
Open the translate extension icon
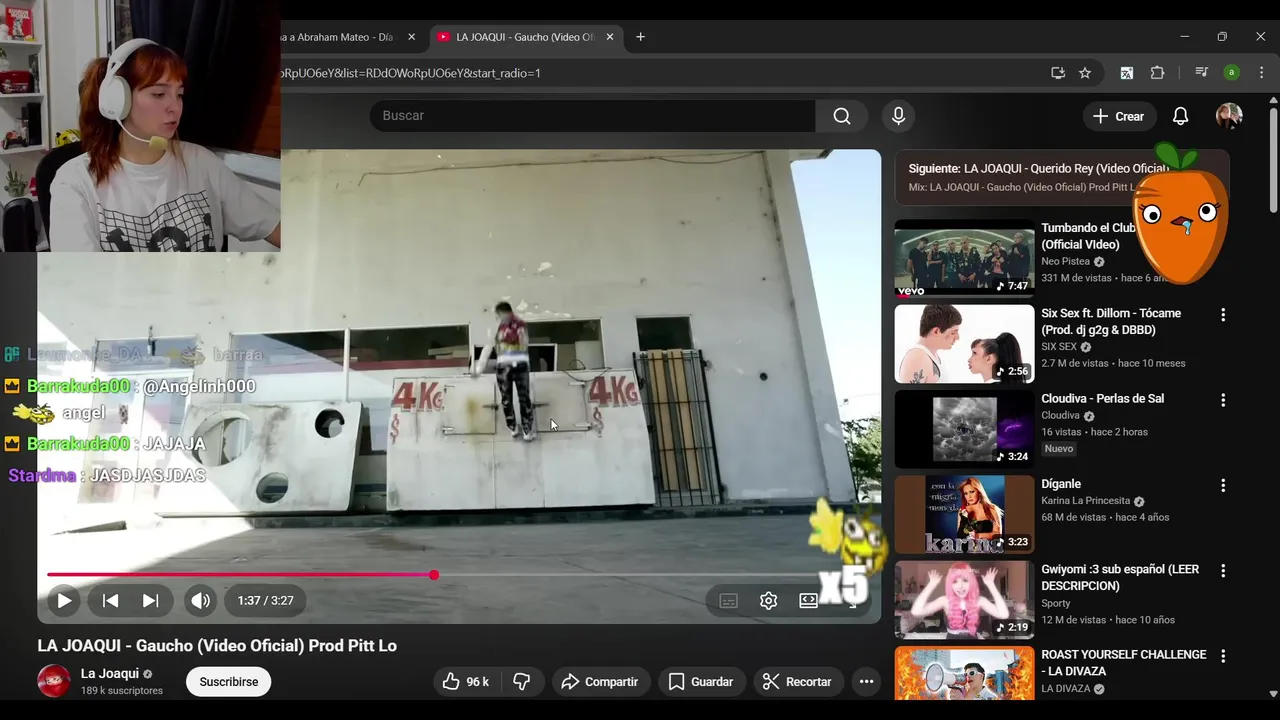[1127, 73]
